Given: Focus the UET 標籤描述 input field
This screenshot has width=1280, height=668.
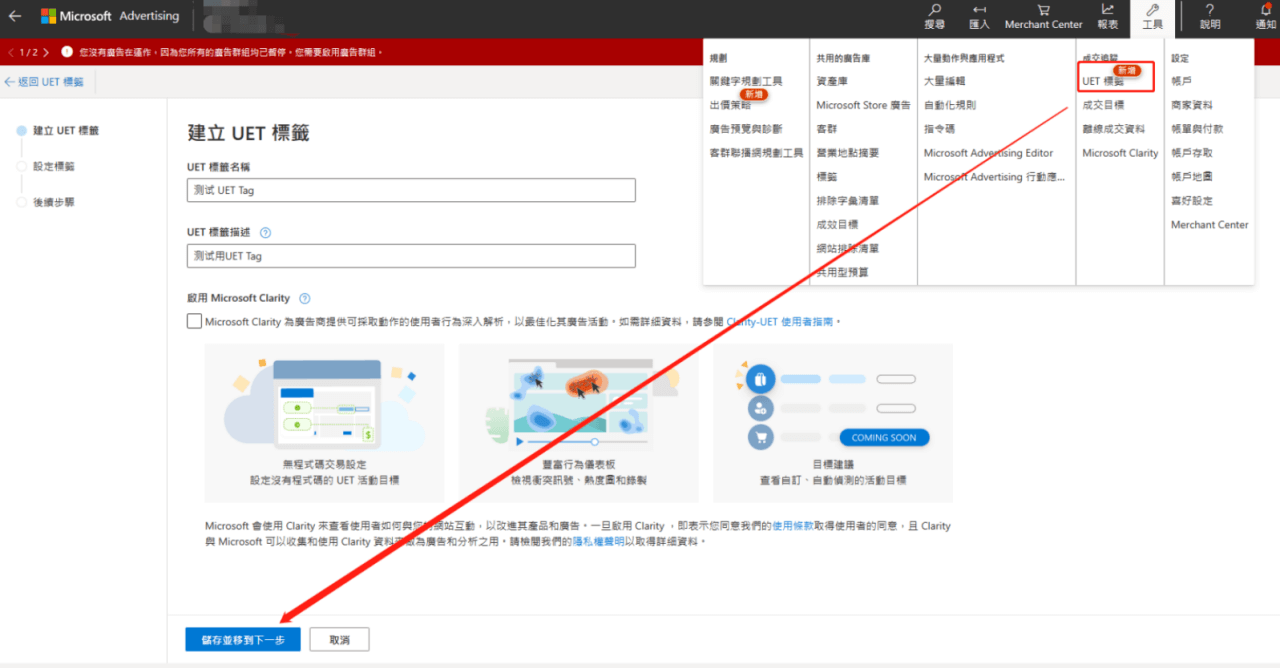Looking at the screenshot, I should tap(411, 256).
